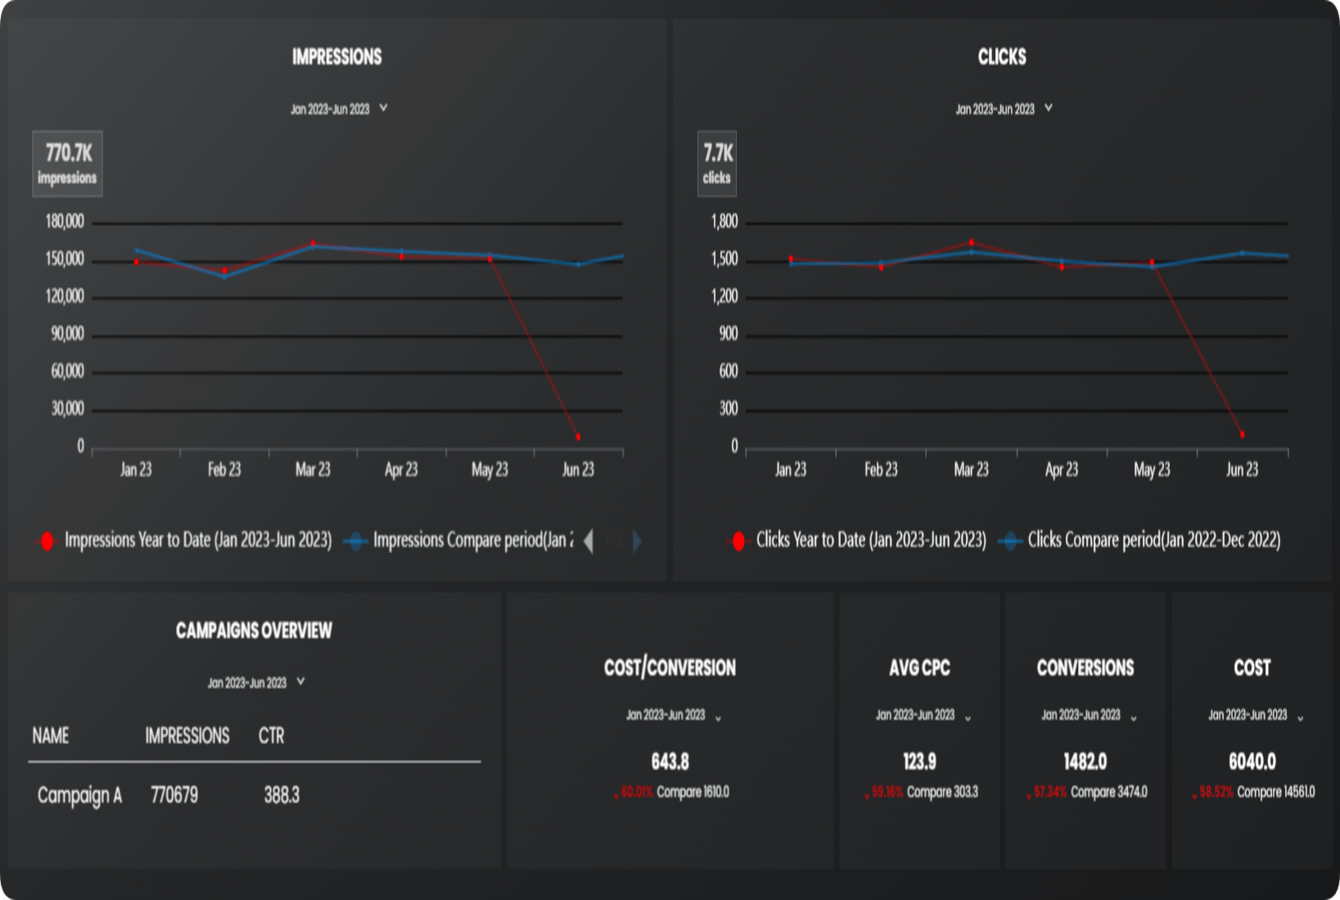Viewport: 1340px width, 900px height.
Task: Click the 1482.0 Conversions value
Action: (x=1086, y=762)
